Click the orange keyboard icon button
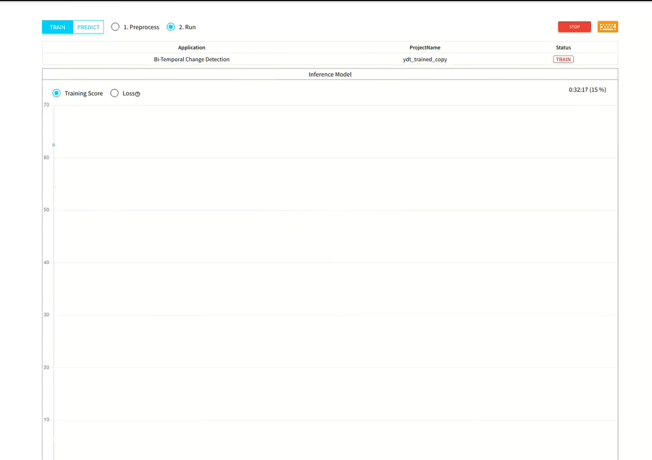 pyautogui.click(x=607, y=27)
